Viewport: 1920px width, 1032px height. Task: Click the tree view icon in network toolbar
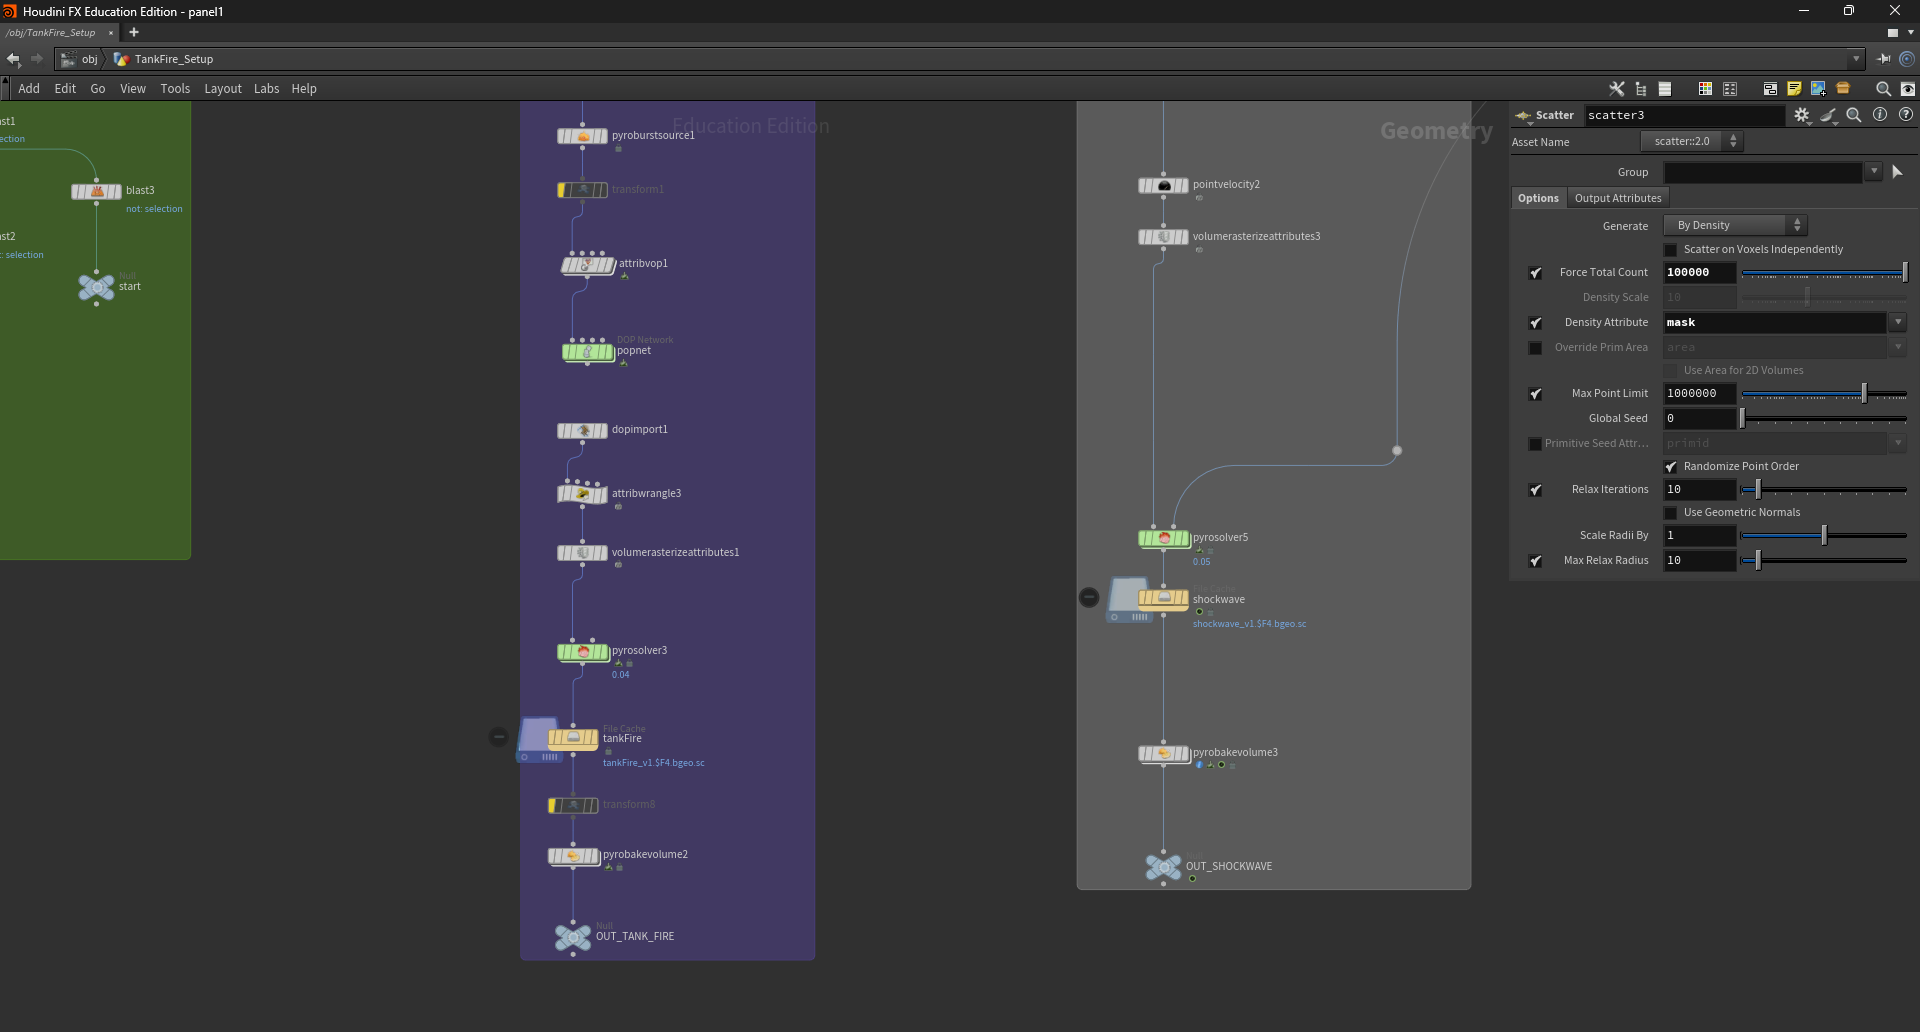pos(1641,88)
